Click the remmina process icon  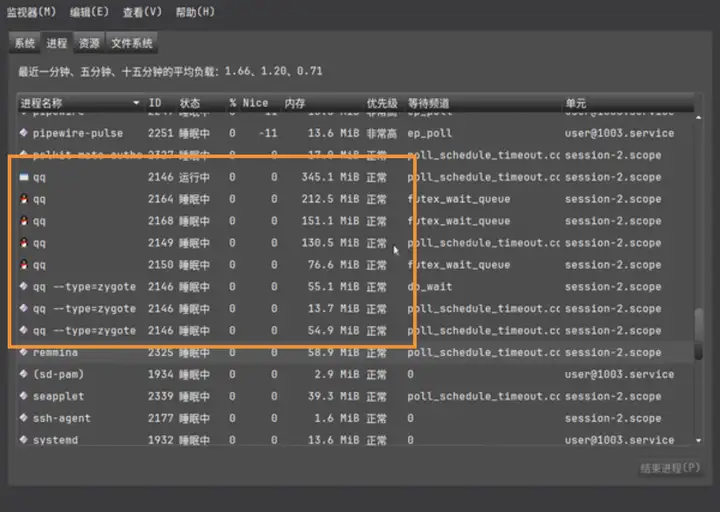[23, 352]
